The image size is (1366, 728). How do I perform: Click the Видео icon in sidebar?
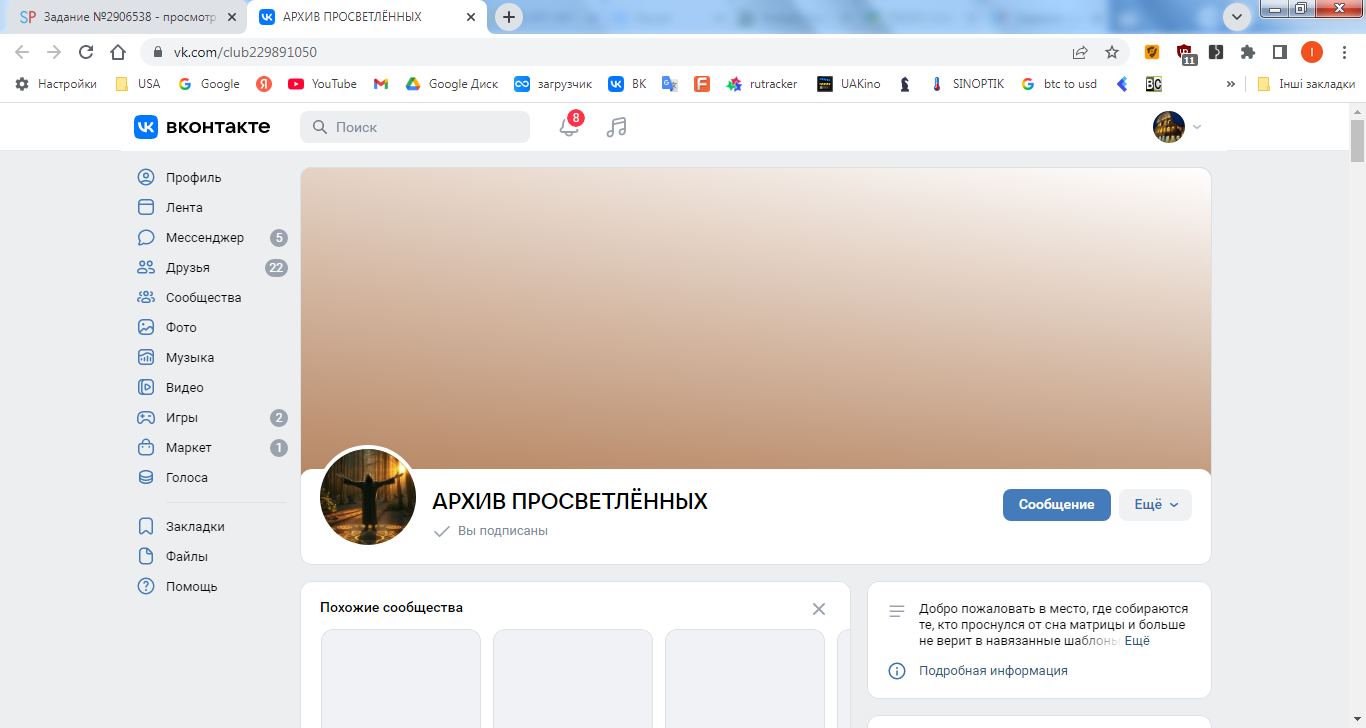[146, 388]
